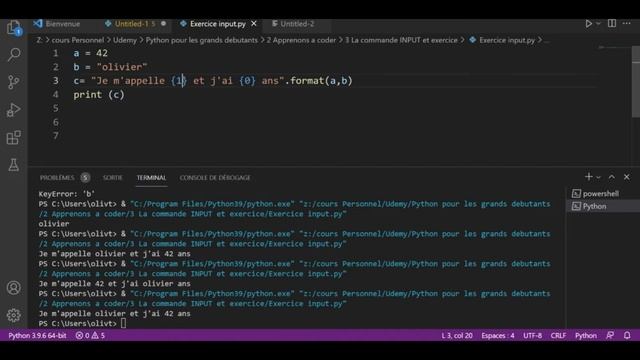Image resolution: width=640 pixels, height=360 pixels.
Task: Click breadcrumb 'Udemy'
Action: (125, 40)
